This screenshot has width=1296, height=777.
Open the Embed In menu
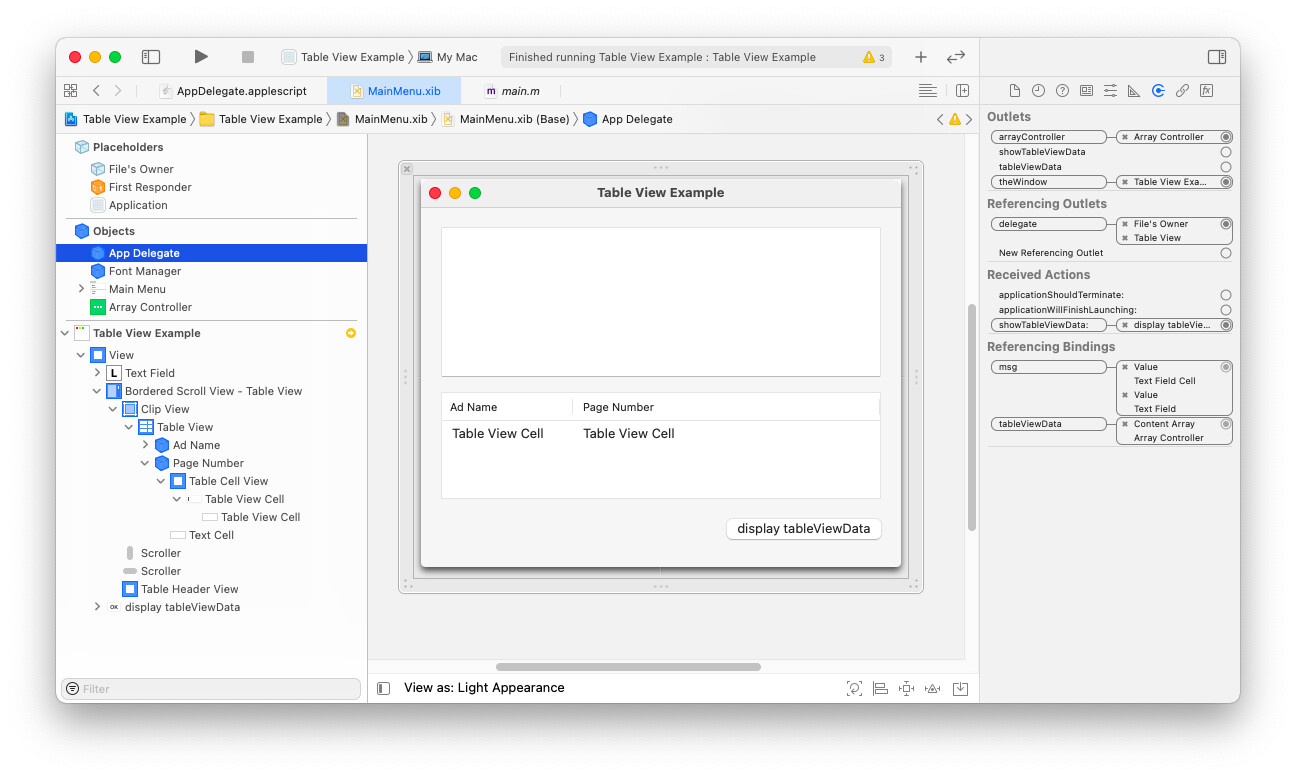click(x=960, y=688)
